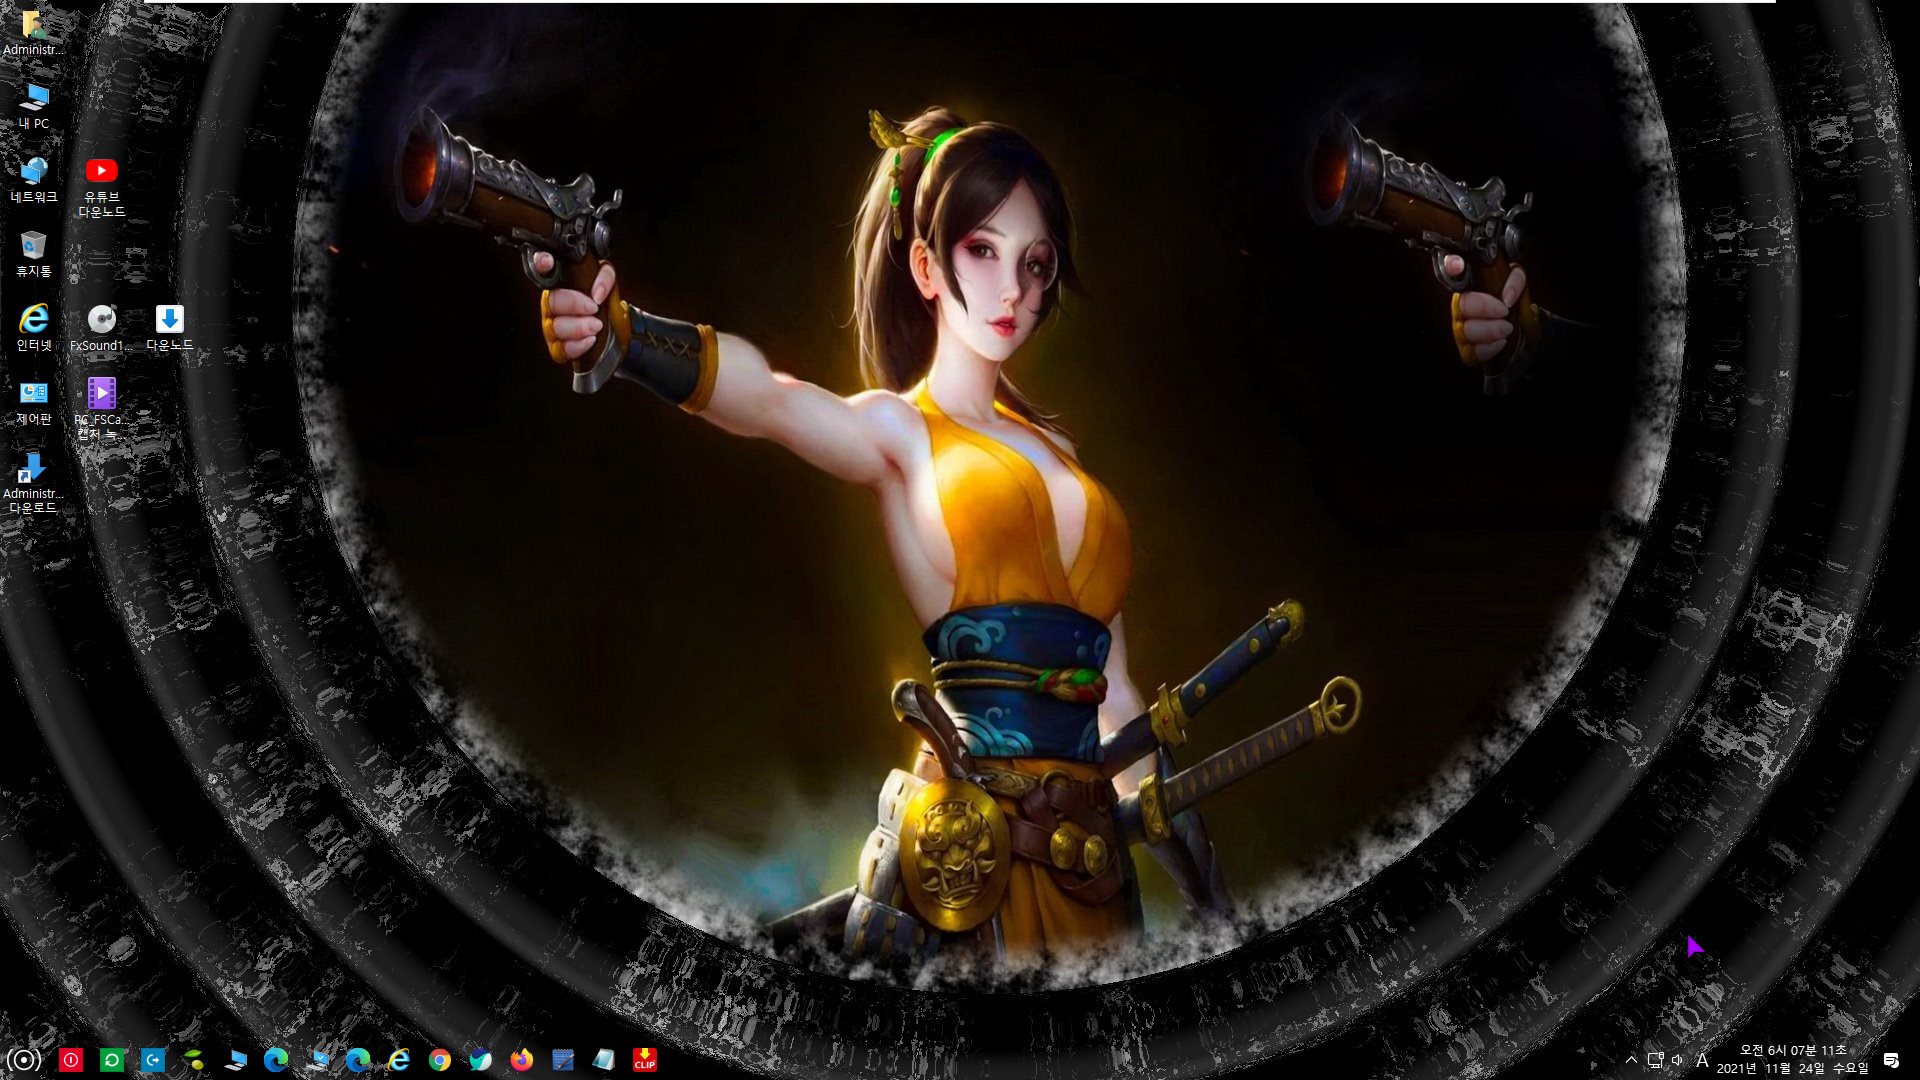Click the green restart taskbar icon
The width and height of the screenshot is (1920, 1080).
click(112, 1060)
